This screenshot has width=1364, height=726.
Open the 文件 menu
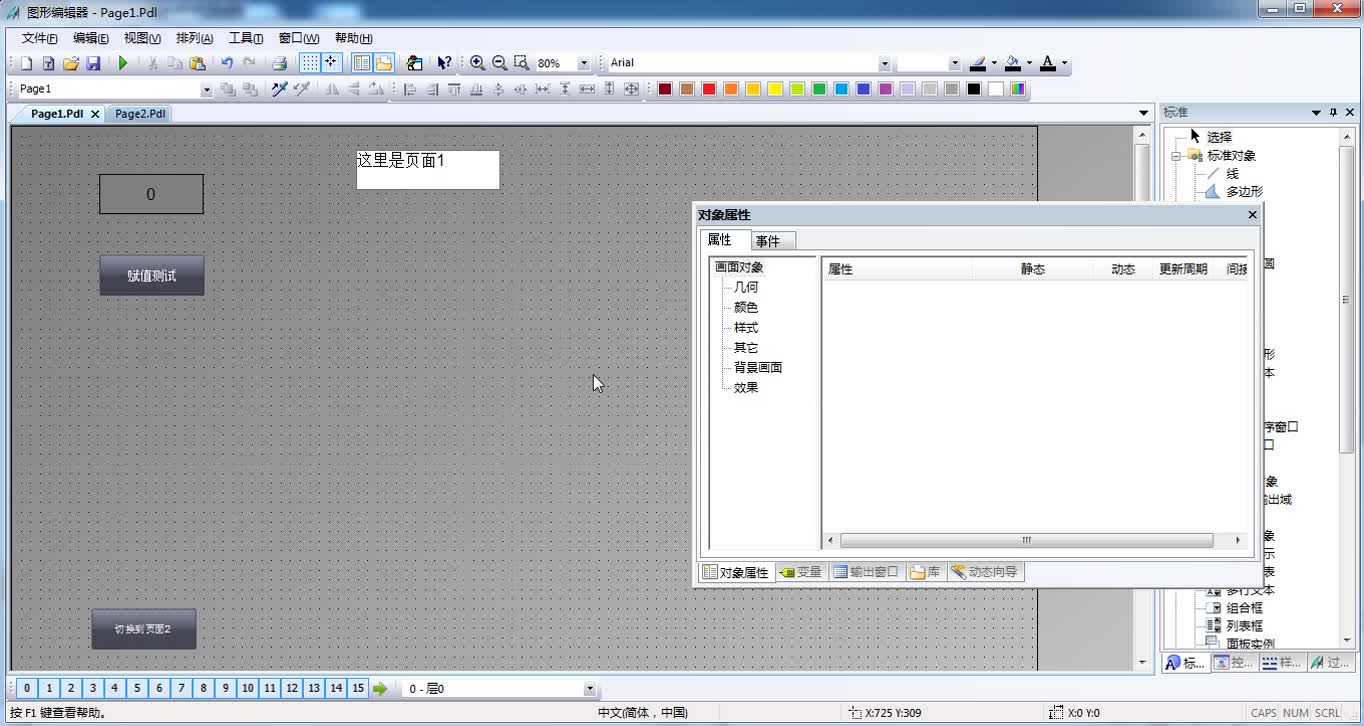tap(40, 38)
